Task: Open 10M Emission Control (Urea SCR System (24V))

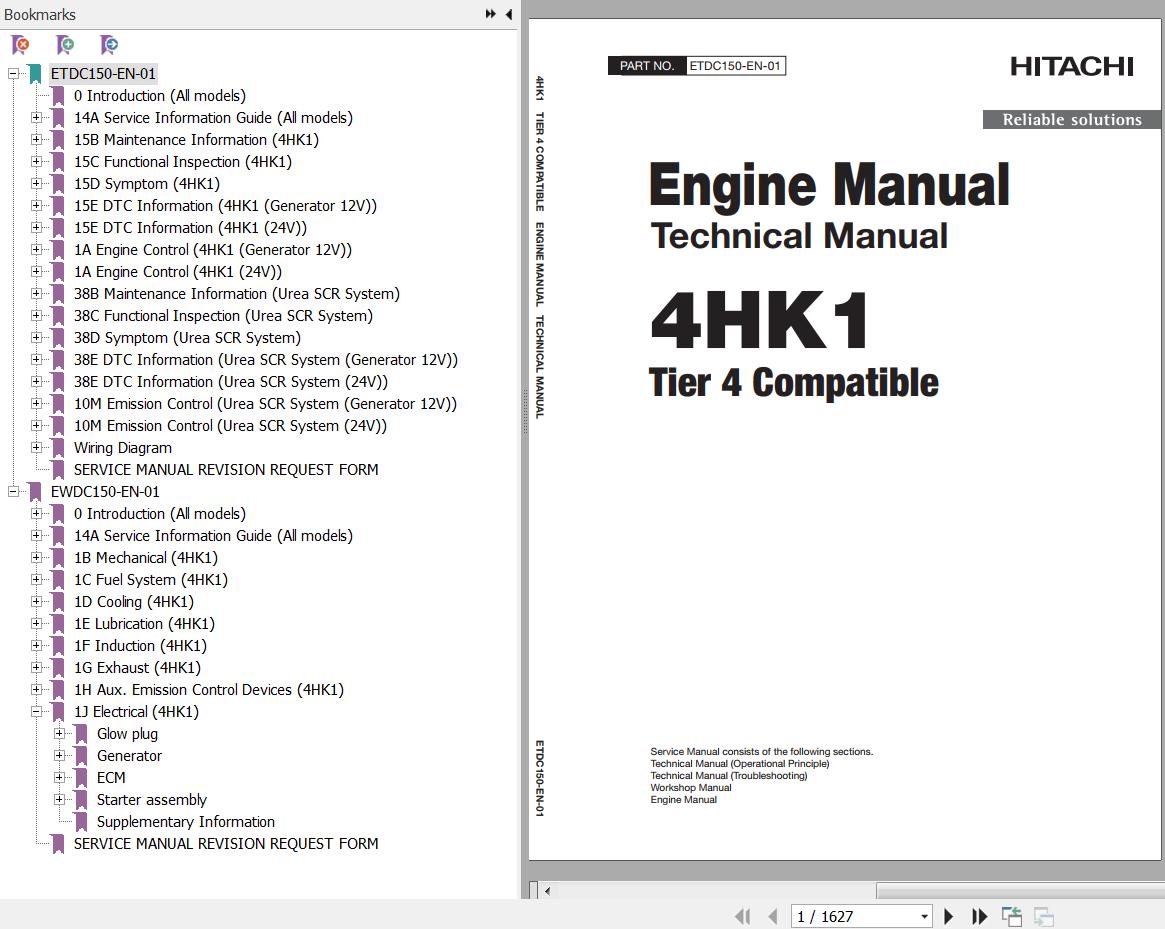Action: pos(230,425)
